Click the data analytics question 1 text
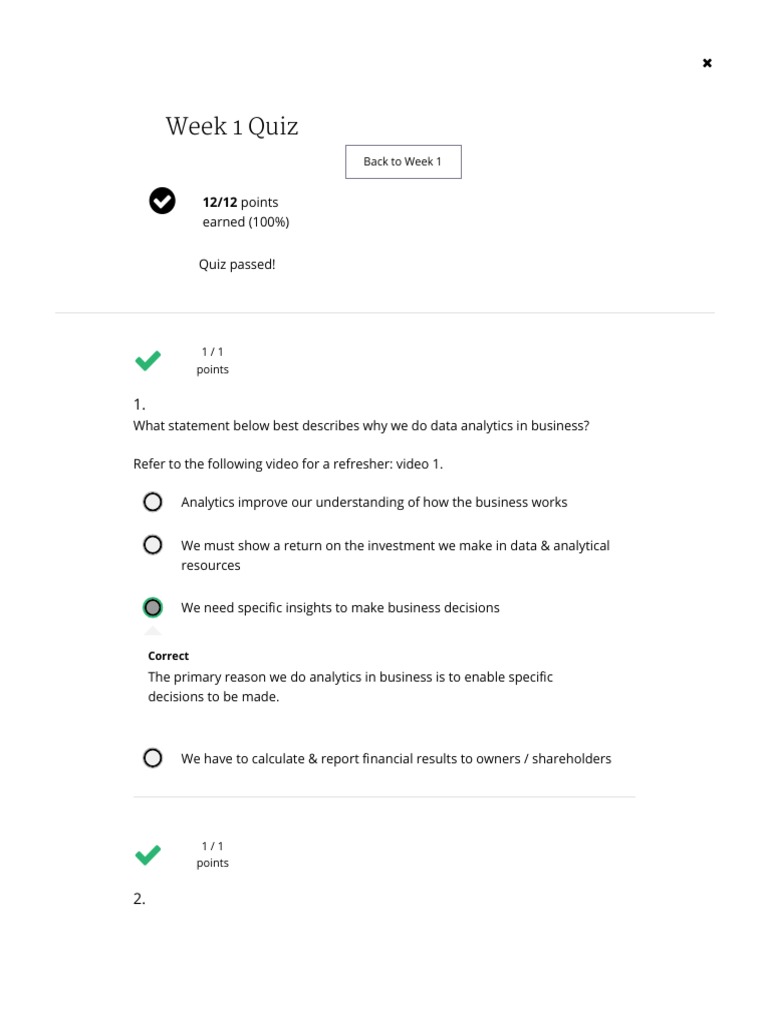 (x=361, y=426)
